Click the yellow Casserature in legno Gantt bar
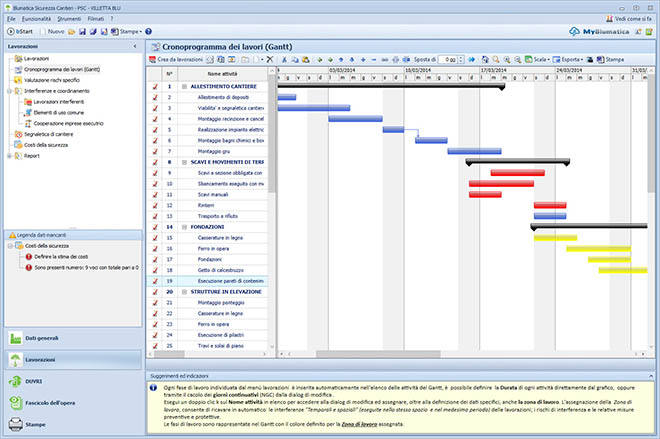The width and height of the screenshot is (660, 439). click(553, 238)
